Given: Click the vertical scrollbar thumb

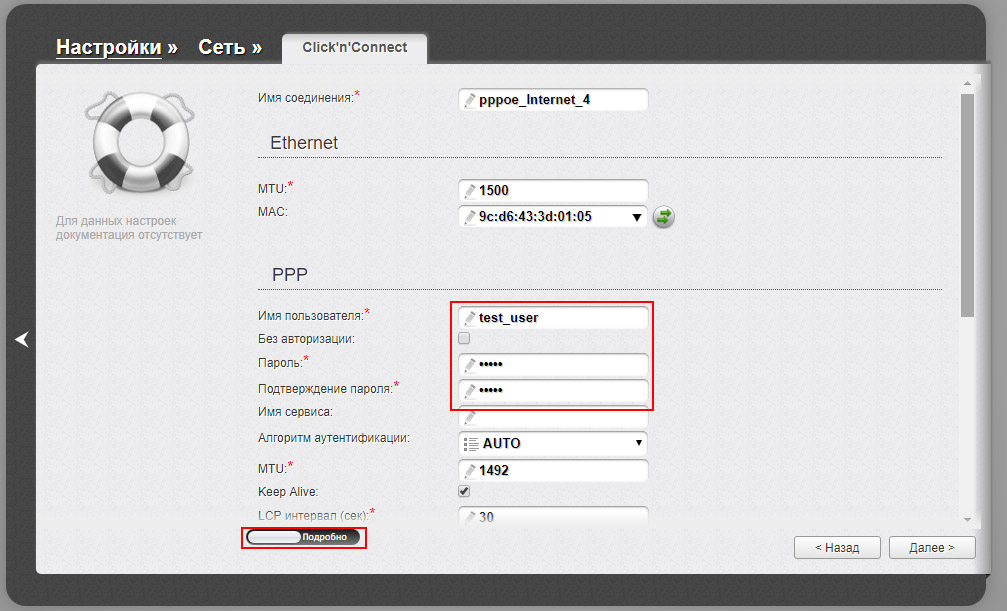Looking at the screenshot, I should pos(967,204).
